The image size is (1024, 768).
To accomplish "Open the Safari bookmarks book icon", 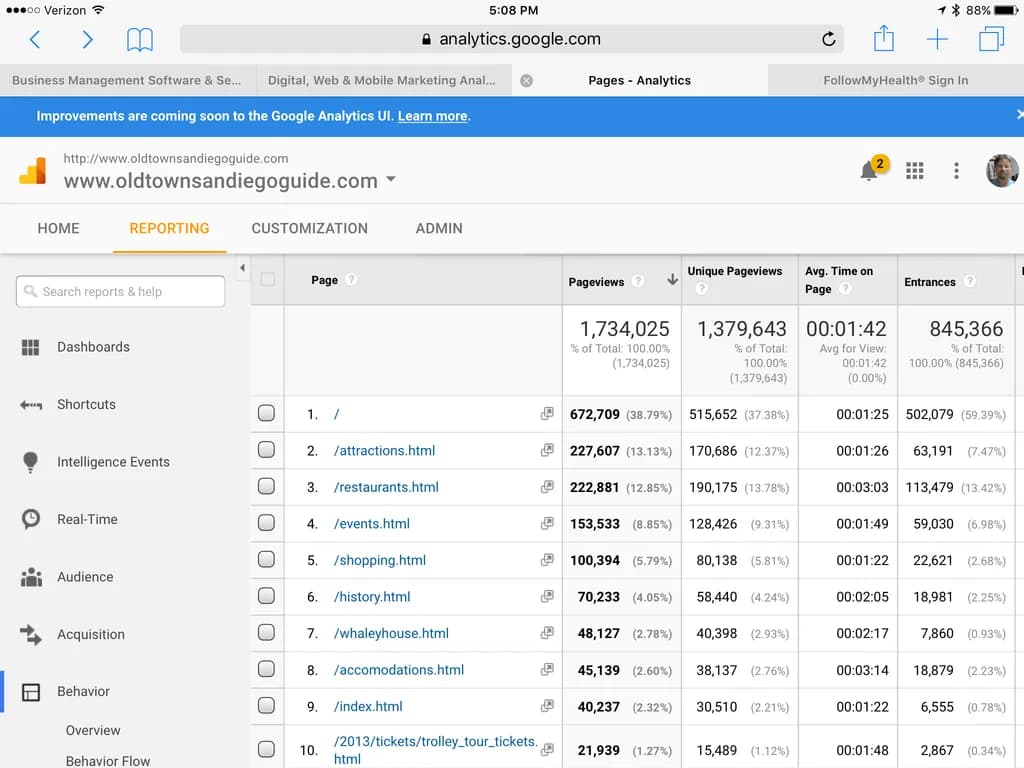I will [x=140, y=39].
